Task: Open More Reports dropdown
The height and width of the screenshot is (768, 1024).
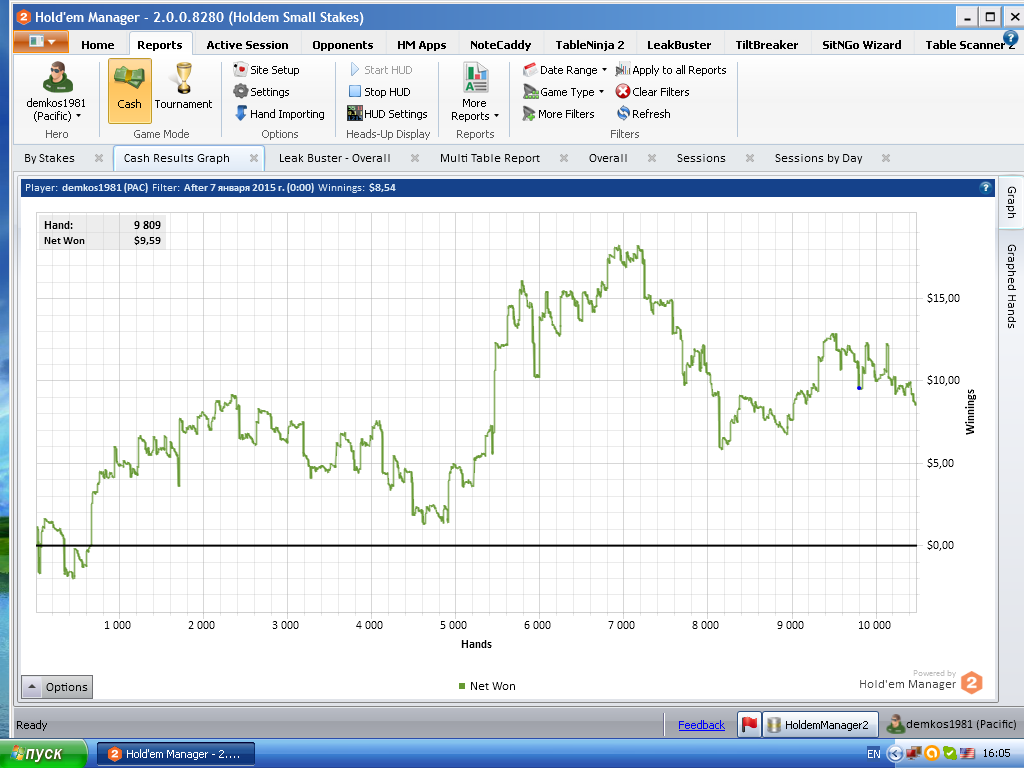Action: point(475,92)
